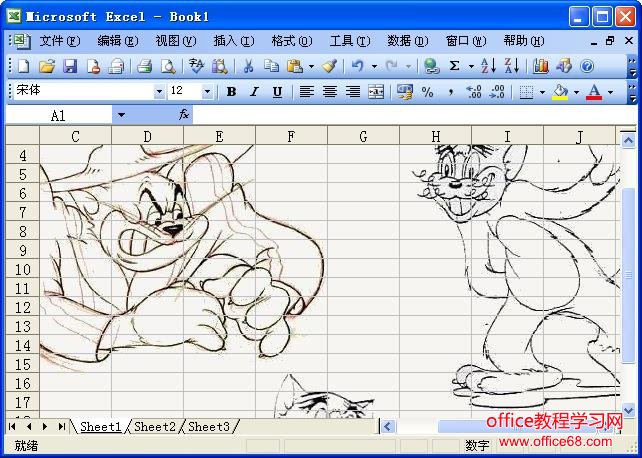
Task: Open the 数据(D) menu
Action: click(x=408, y=41)
